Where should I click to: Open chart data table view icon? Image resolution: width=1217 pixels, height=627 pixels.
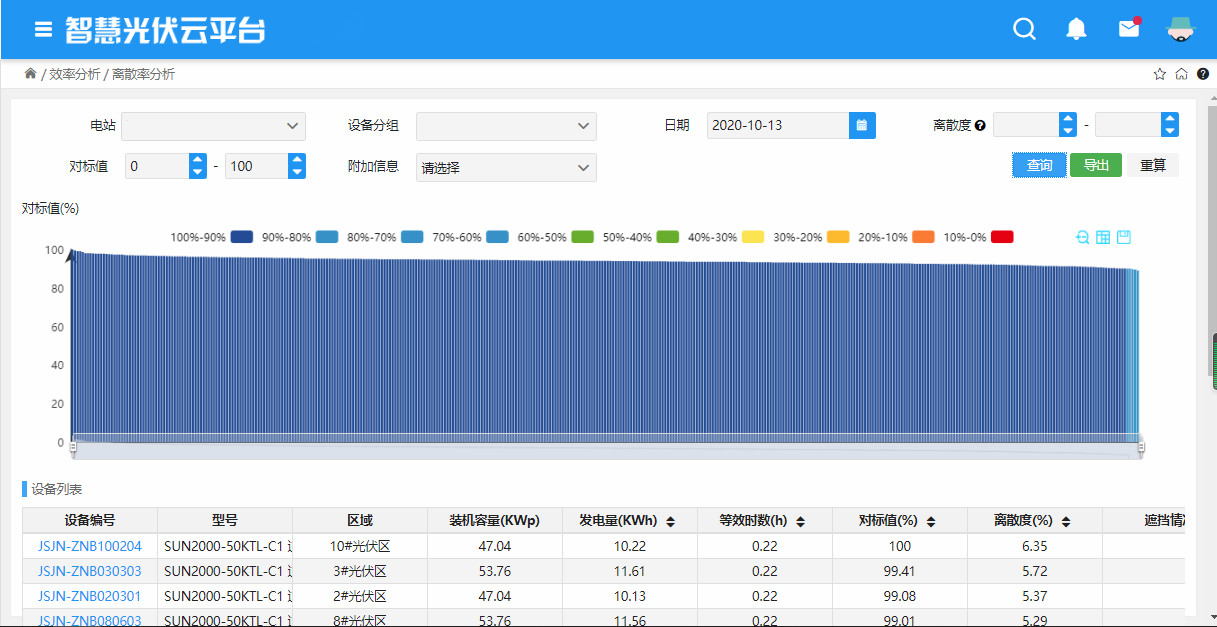click(1103, 237)
